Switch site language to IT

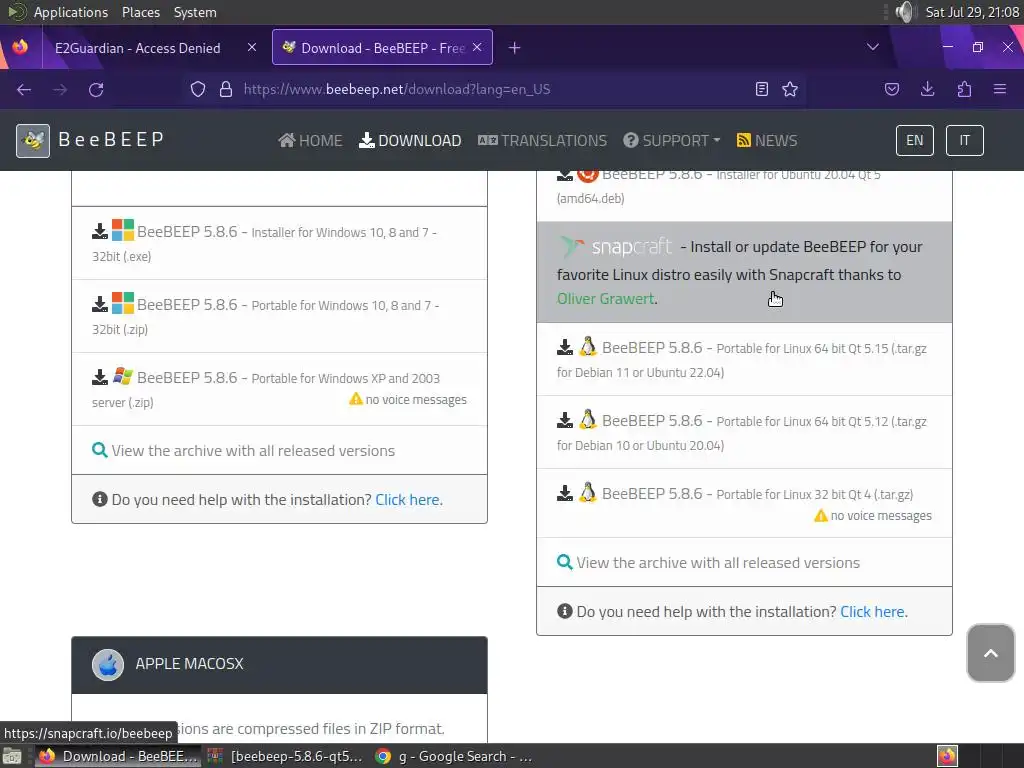point(965,140)
